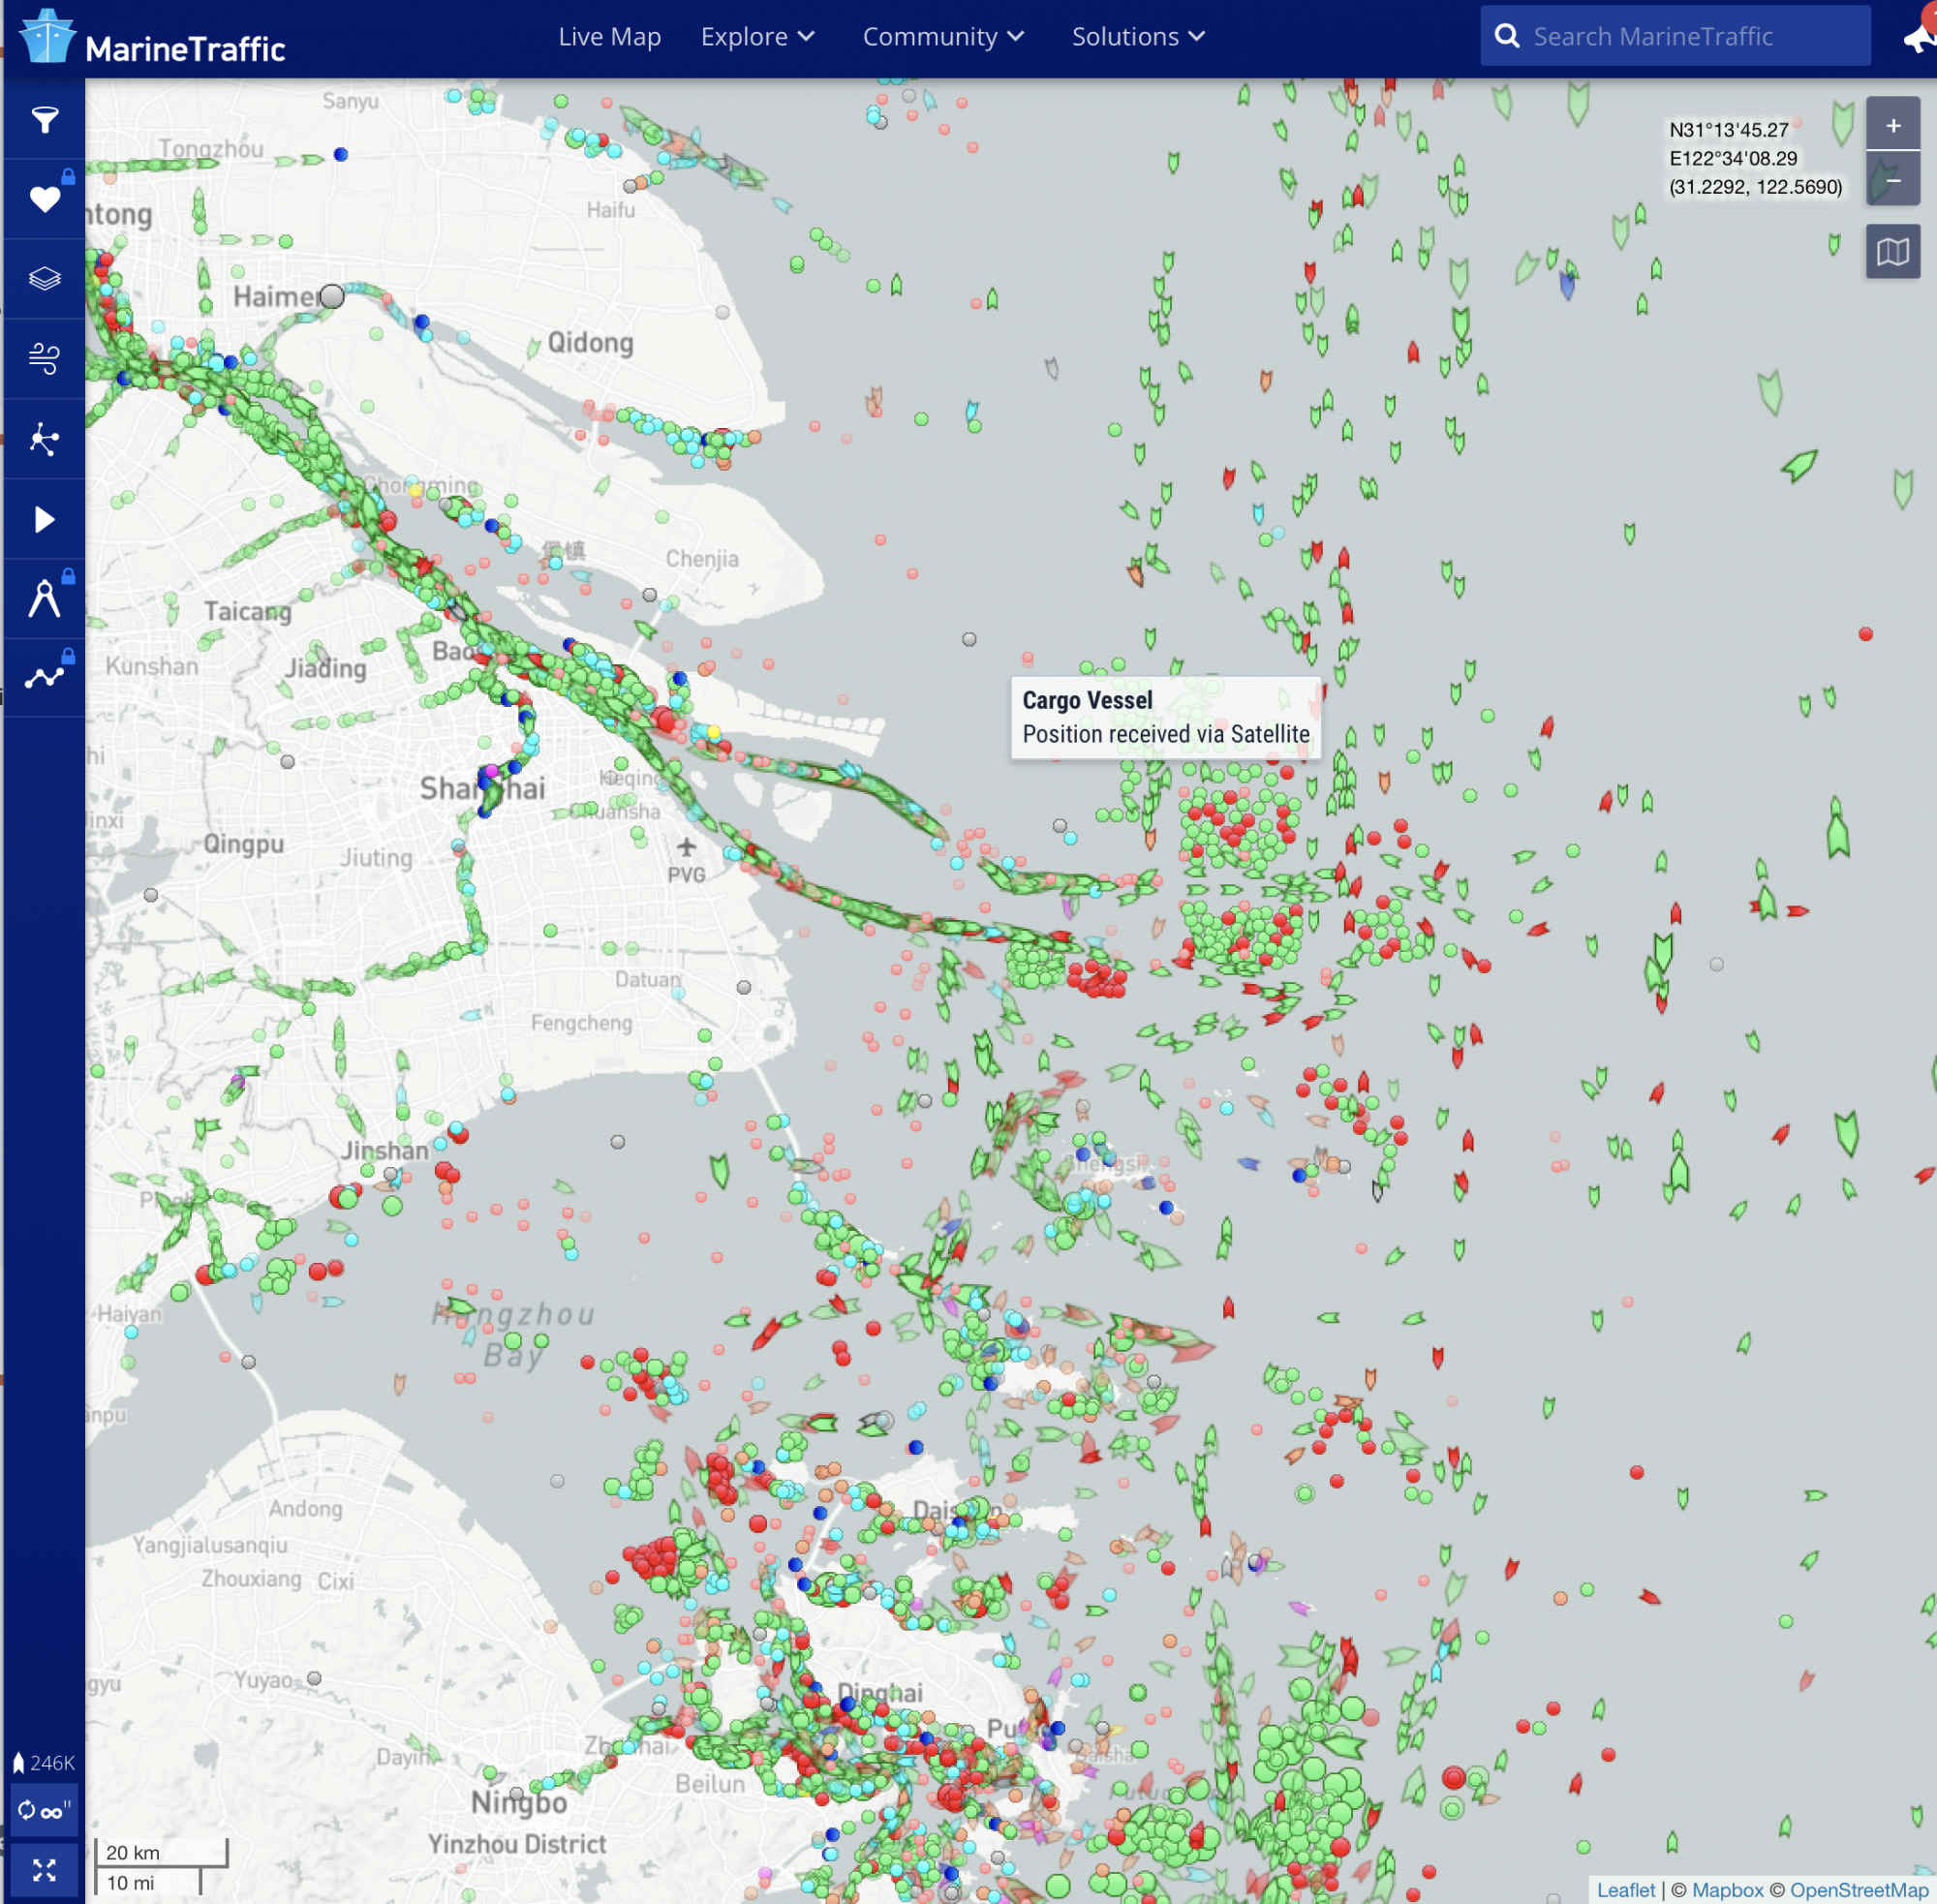Expand the Solutions dropdown menu

[x=1137, y=37]
